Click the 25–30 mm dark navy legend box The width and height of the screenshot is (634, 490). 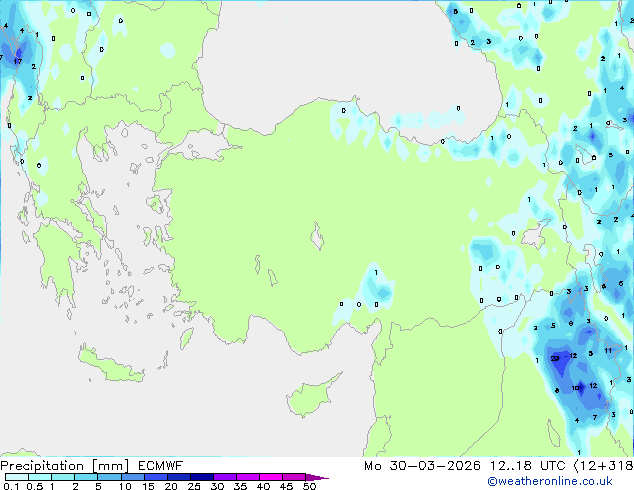(x=201, y=477)
